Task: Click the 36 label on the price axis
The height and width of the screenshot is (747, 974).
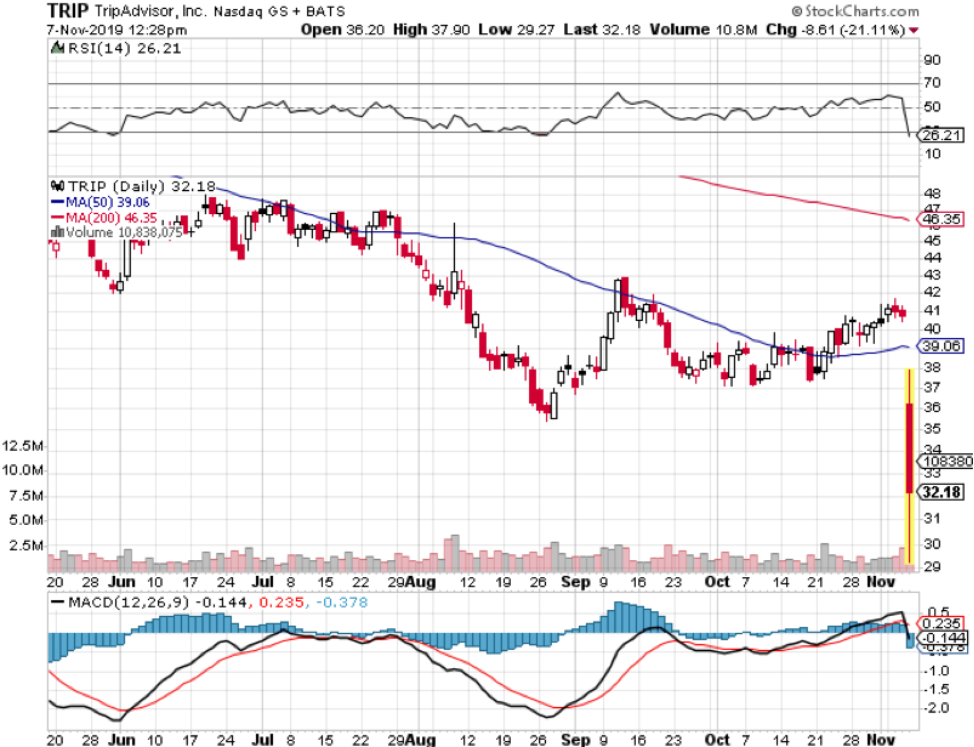Action: [932, 407]
